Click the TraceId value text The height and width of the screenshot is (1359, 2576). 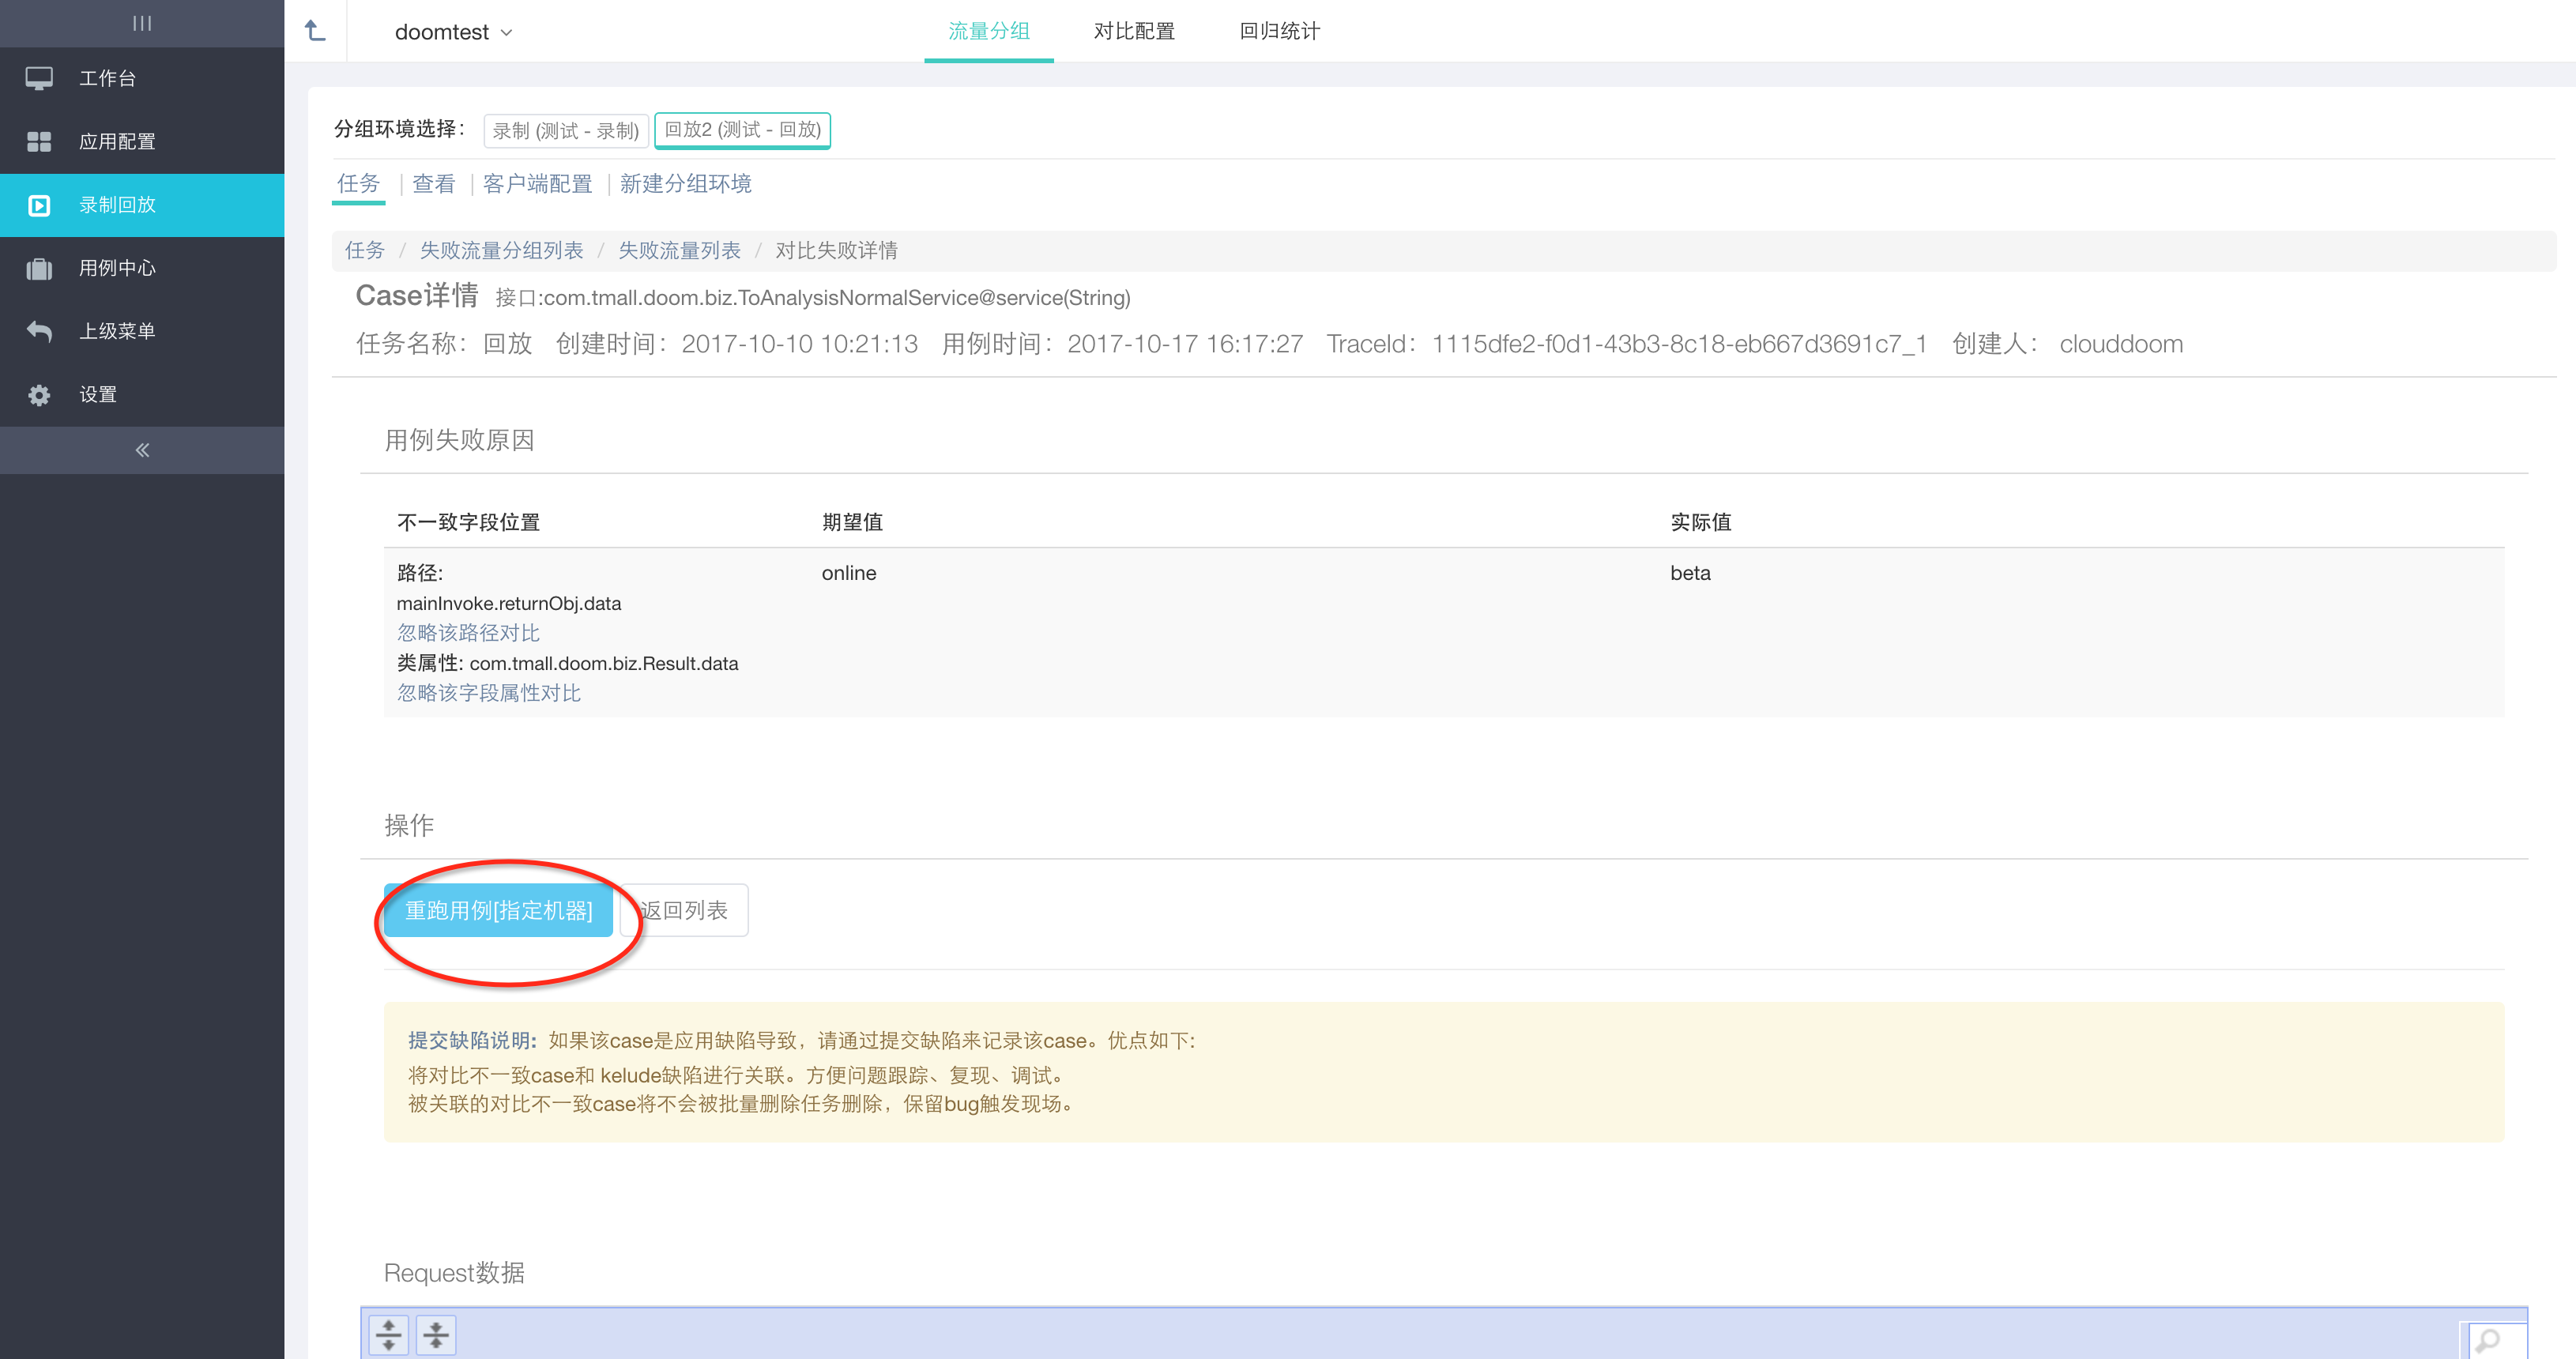click(1678, 344)
